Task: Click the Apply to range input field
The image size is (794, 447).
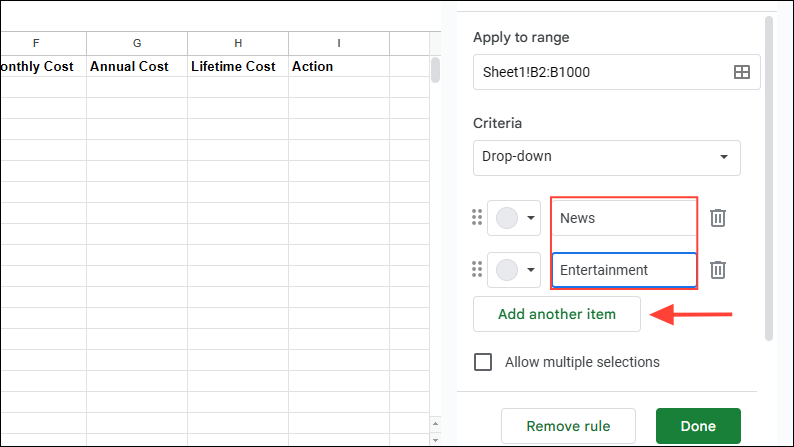Action: [x=616, y=72]
